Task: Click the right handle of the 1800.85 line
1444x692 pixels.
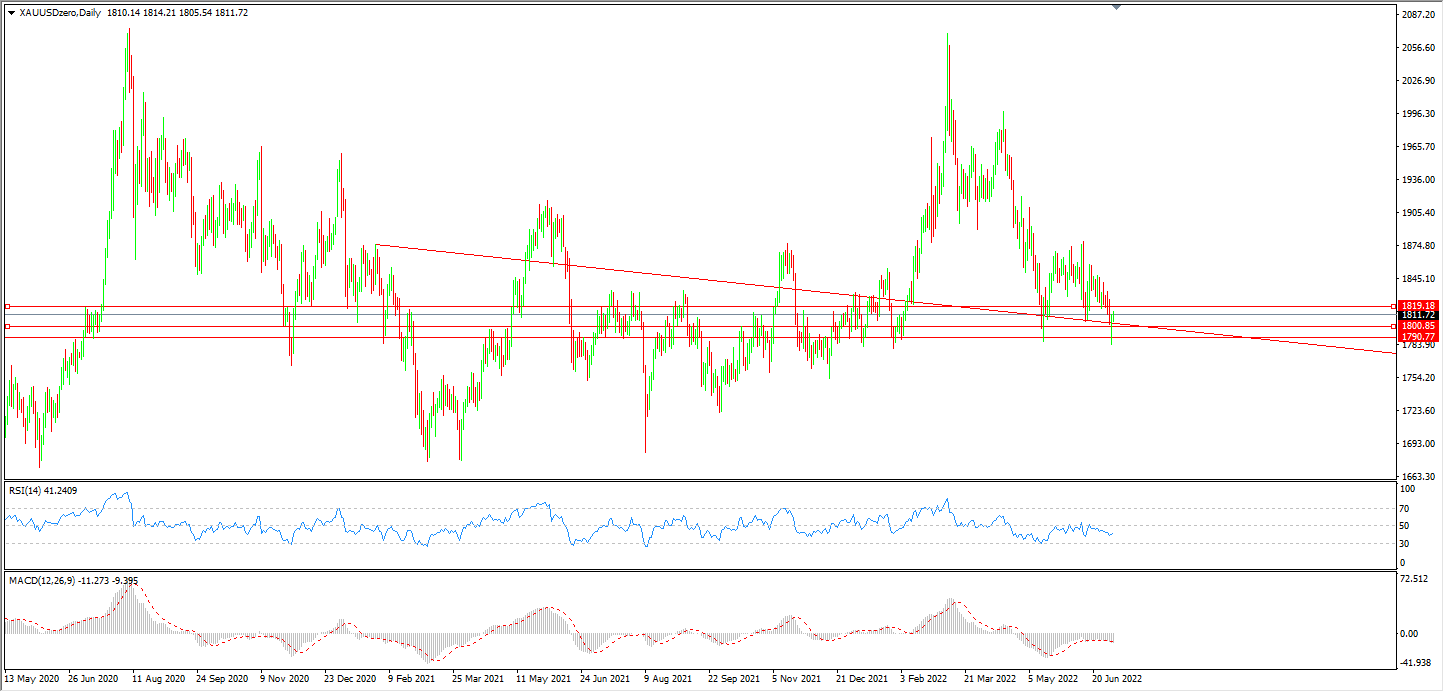Action: [x=1393, y=326]
